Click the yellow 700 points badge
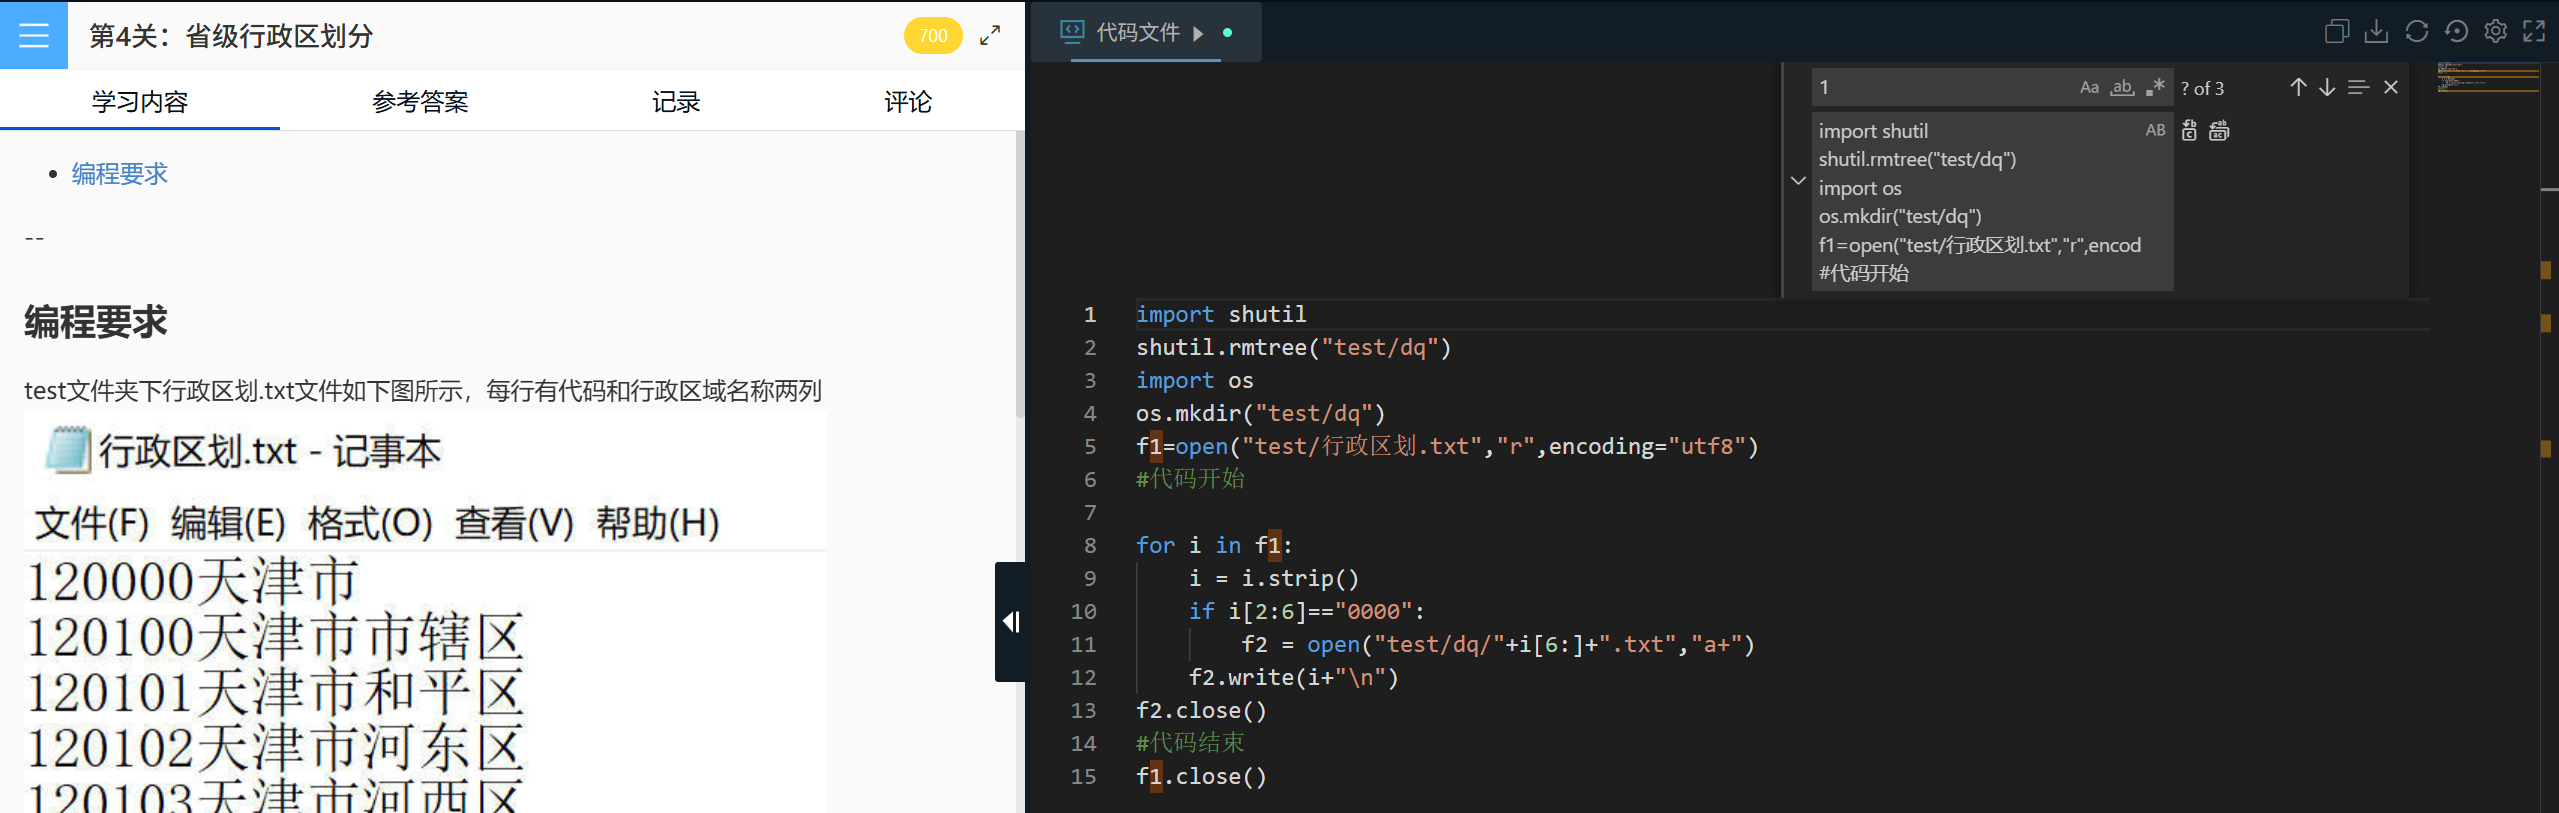 tap(933, 36)
